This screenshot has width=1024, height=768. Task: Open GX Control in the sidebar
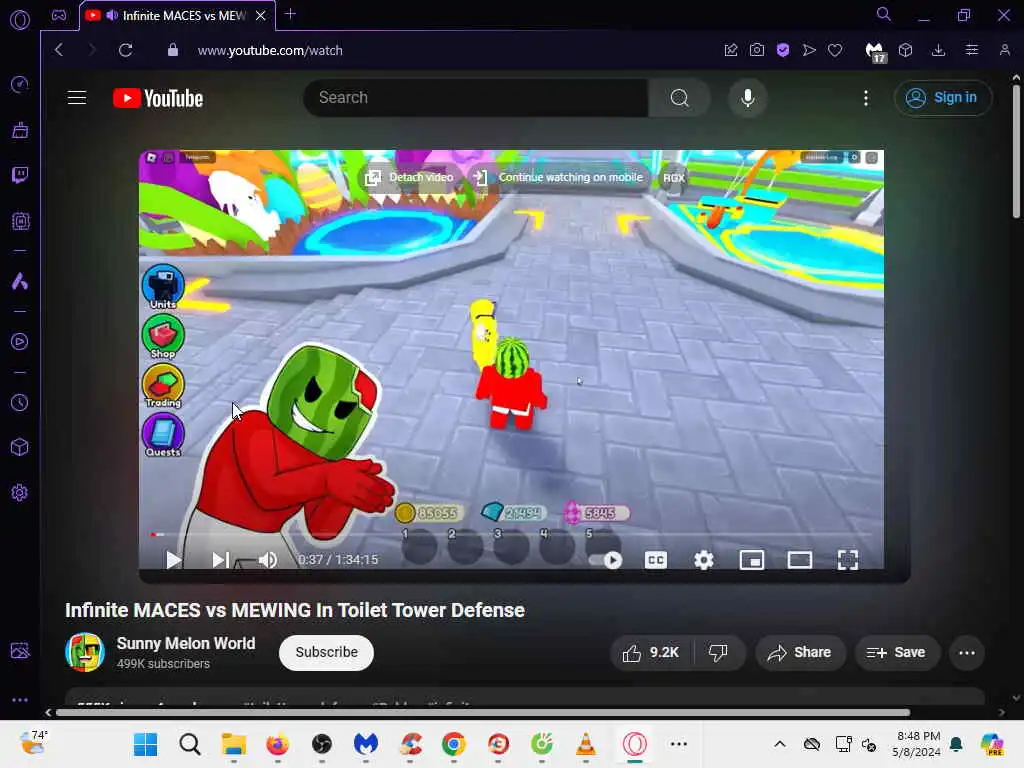pos(20,84)
